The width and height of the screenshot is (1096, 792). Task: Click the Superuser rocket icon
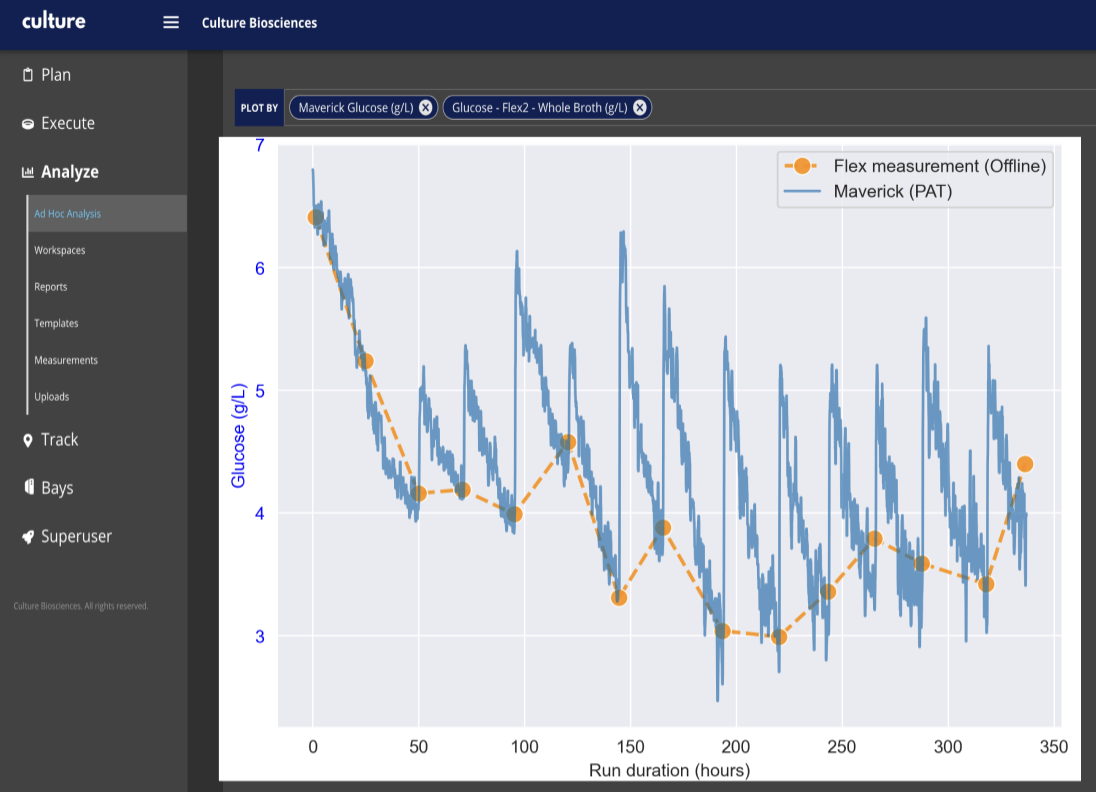pyautogui.click(x=28, y=537)
